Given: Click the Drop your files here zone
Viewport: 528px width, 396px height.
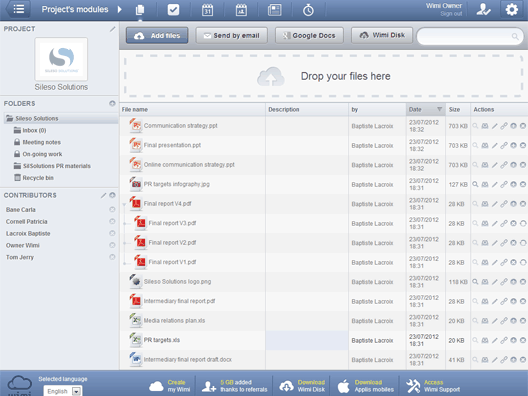Looking at the screenshot, I should pos(324,76).
